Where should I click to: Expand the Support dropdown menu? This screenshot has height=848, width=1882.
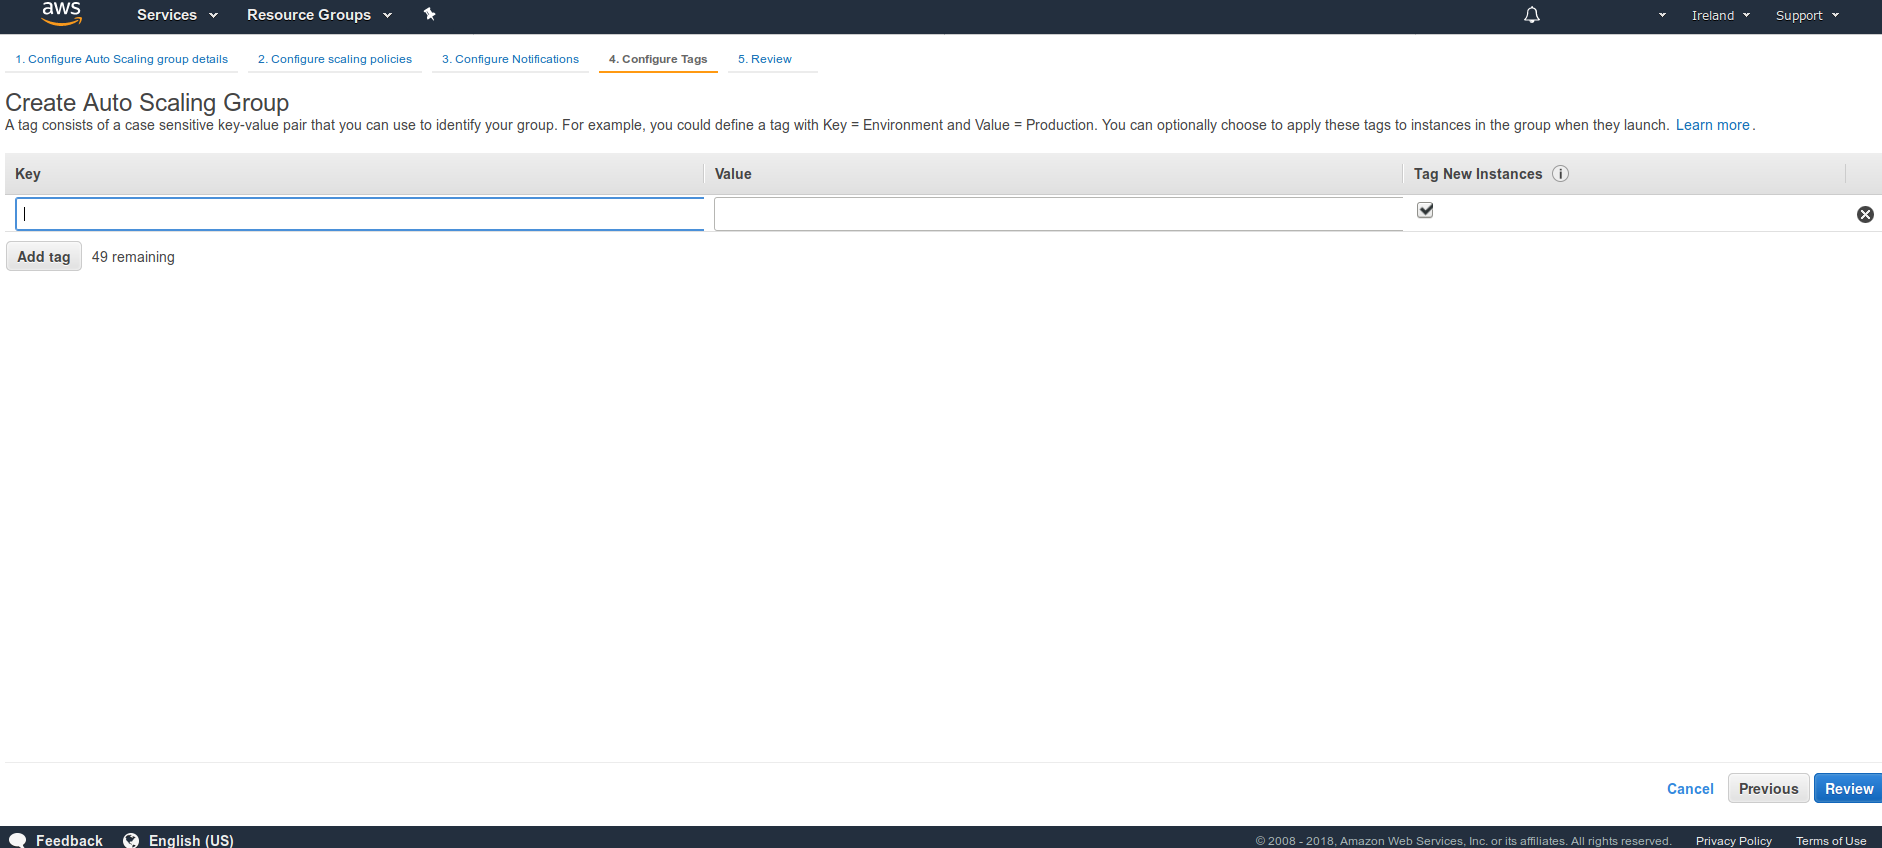coord(1806,16)
